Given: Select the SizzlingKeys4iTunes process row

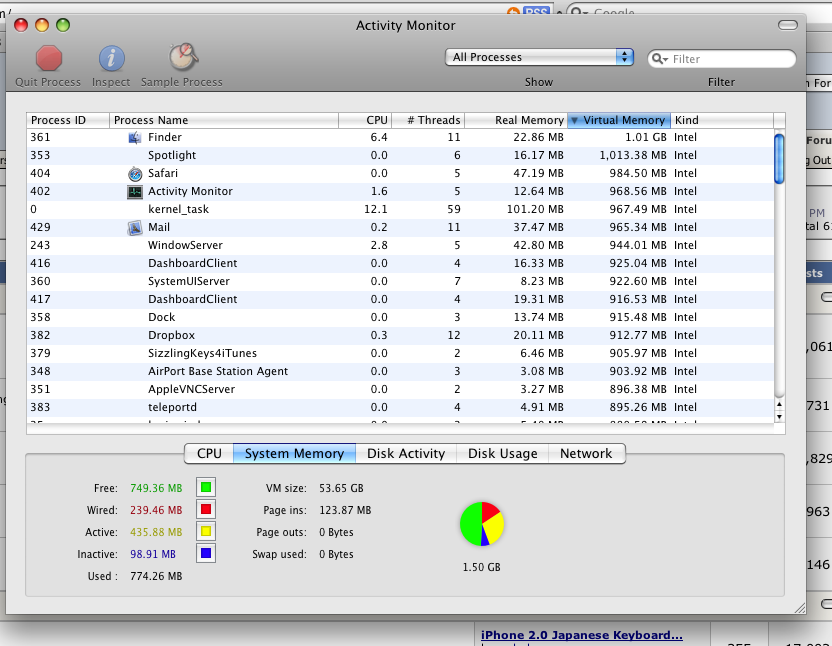Looking at the screenshot, I should pyautogui.click(x=400, y=354).
